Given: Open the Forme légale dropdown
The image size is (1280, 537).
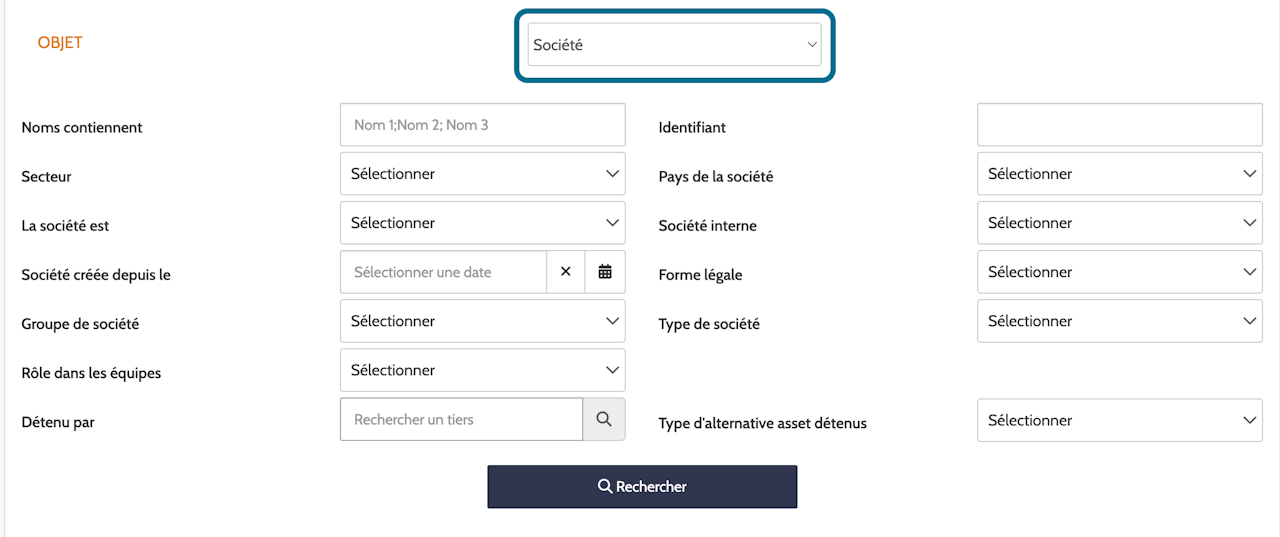Looking at the screenshot, I should click(x=1120, y=272).
